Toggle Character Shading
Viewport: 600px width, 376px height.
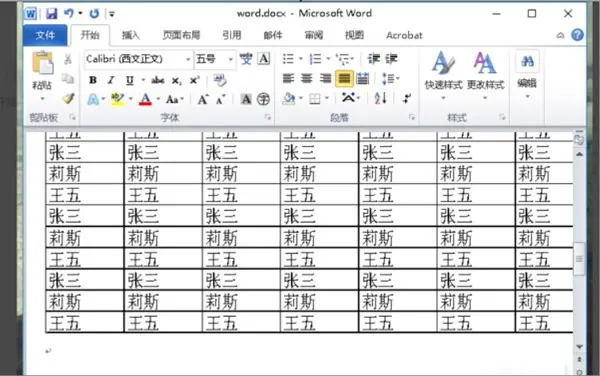(x=246, y=99)
